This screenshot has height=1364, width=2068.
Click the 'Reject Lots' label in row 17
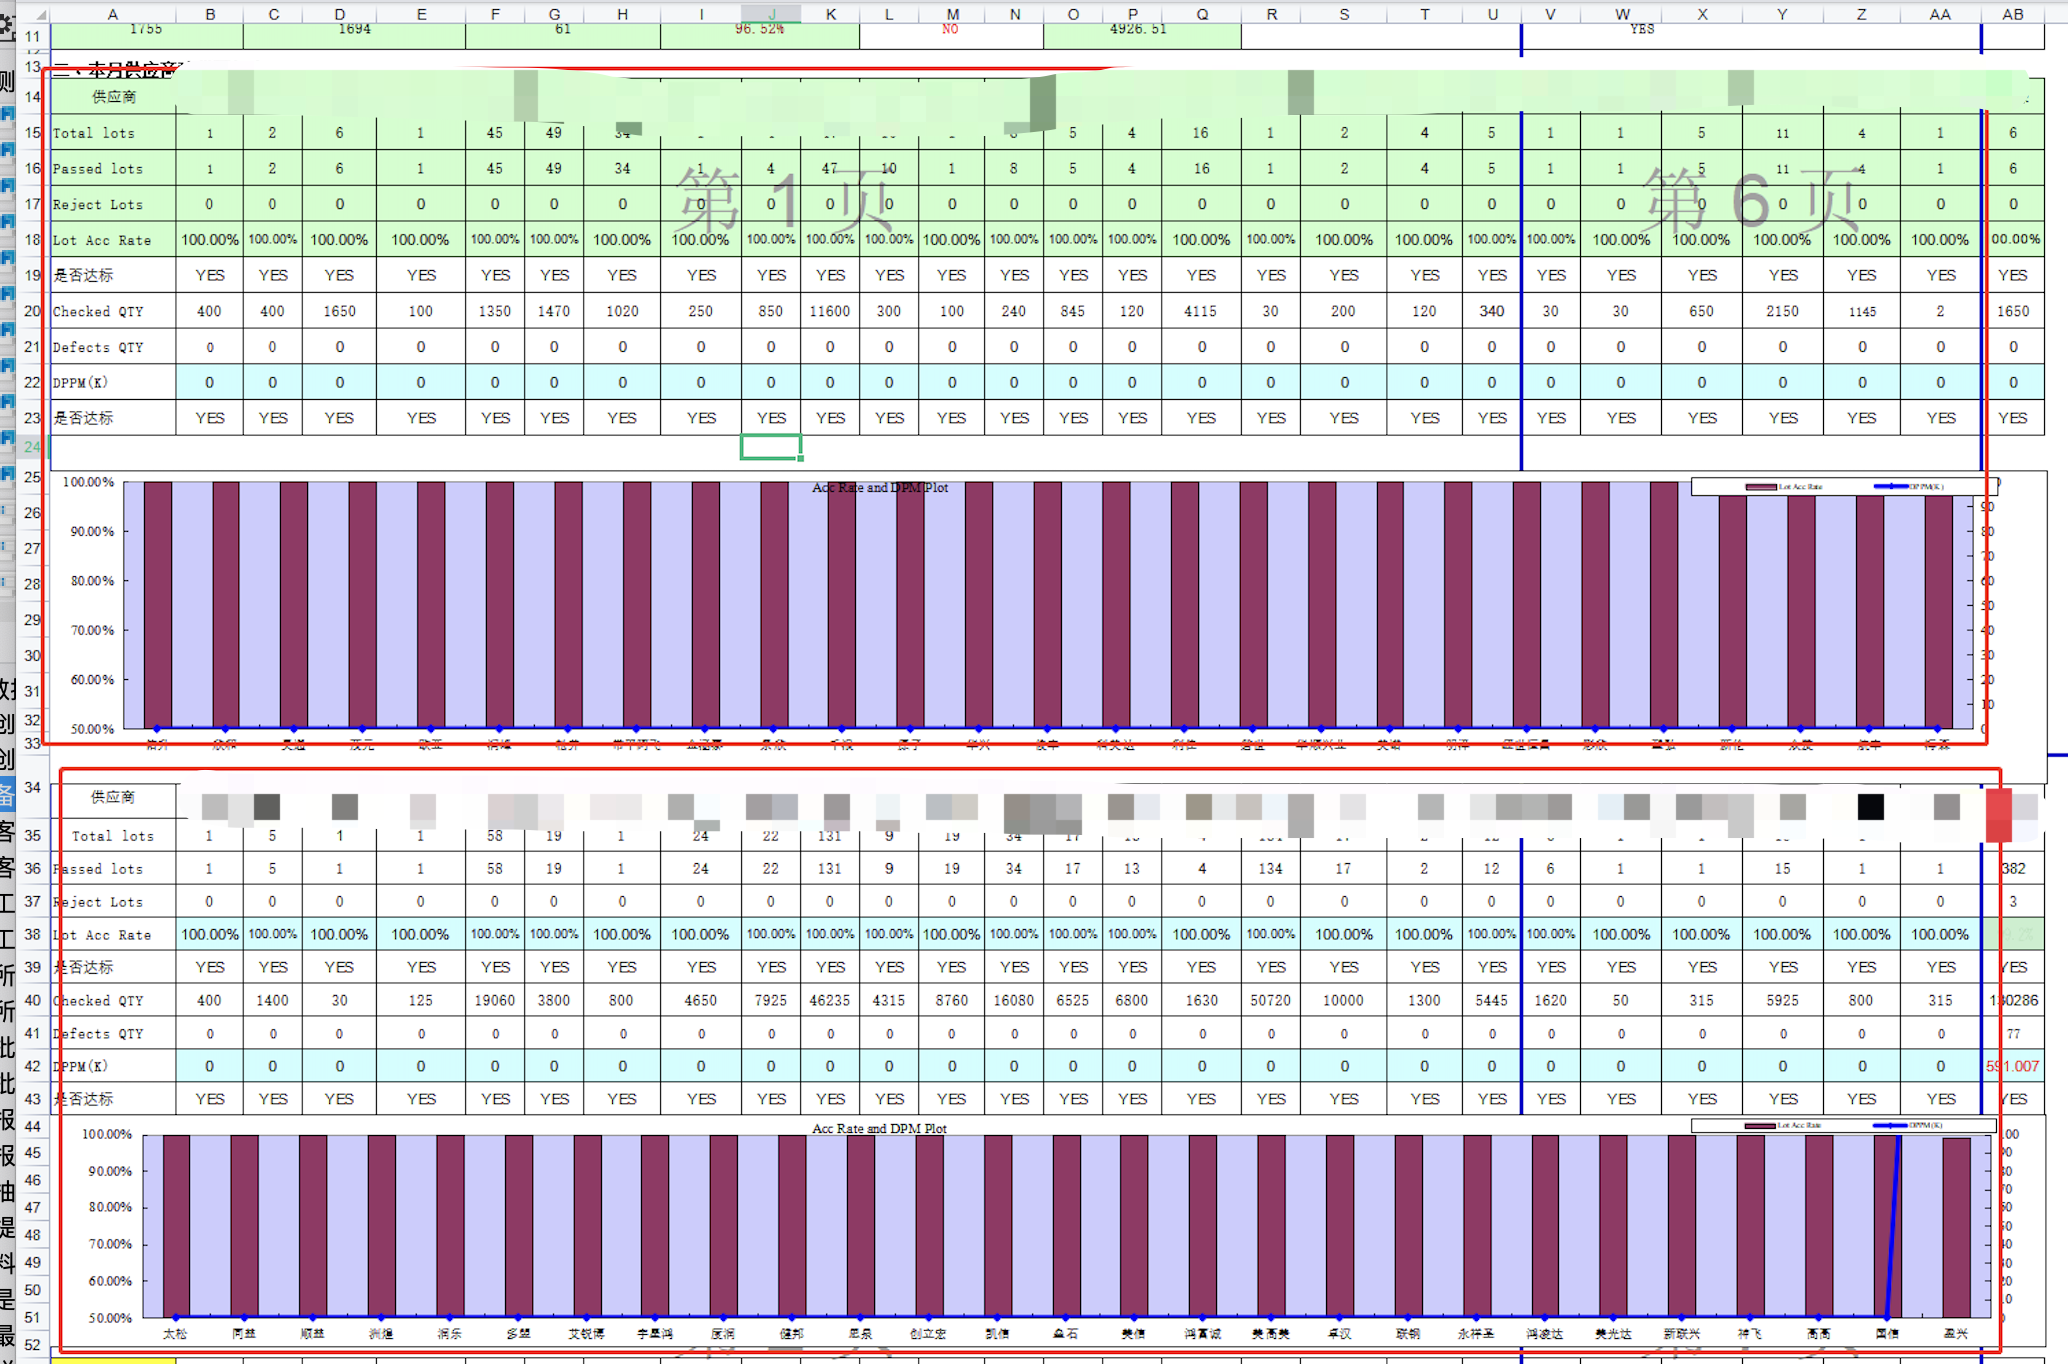coord(97,205)
